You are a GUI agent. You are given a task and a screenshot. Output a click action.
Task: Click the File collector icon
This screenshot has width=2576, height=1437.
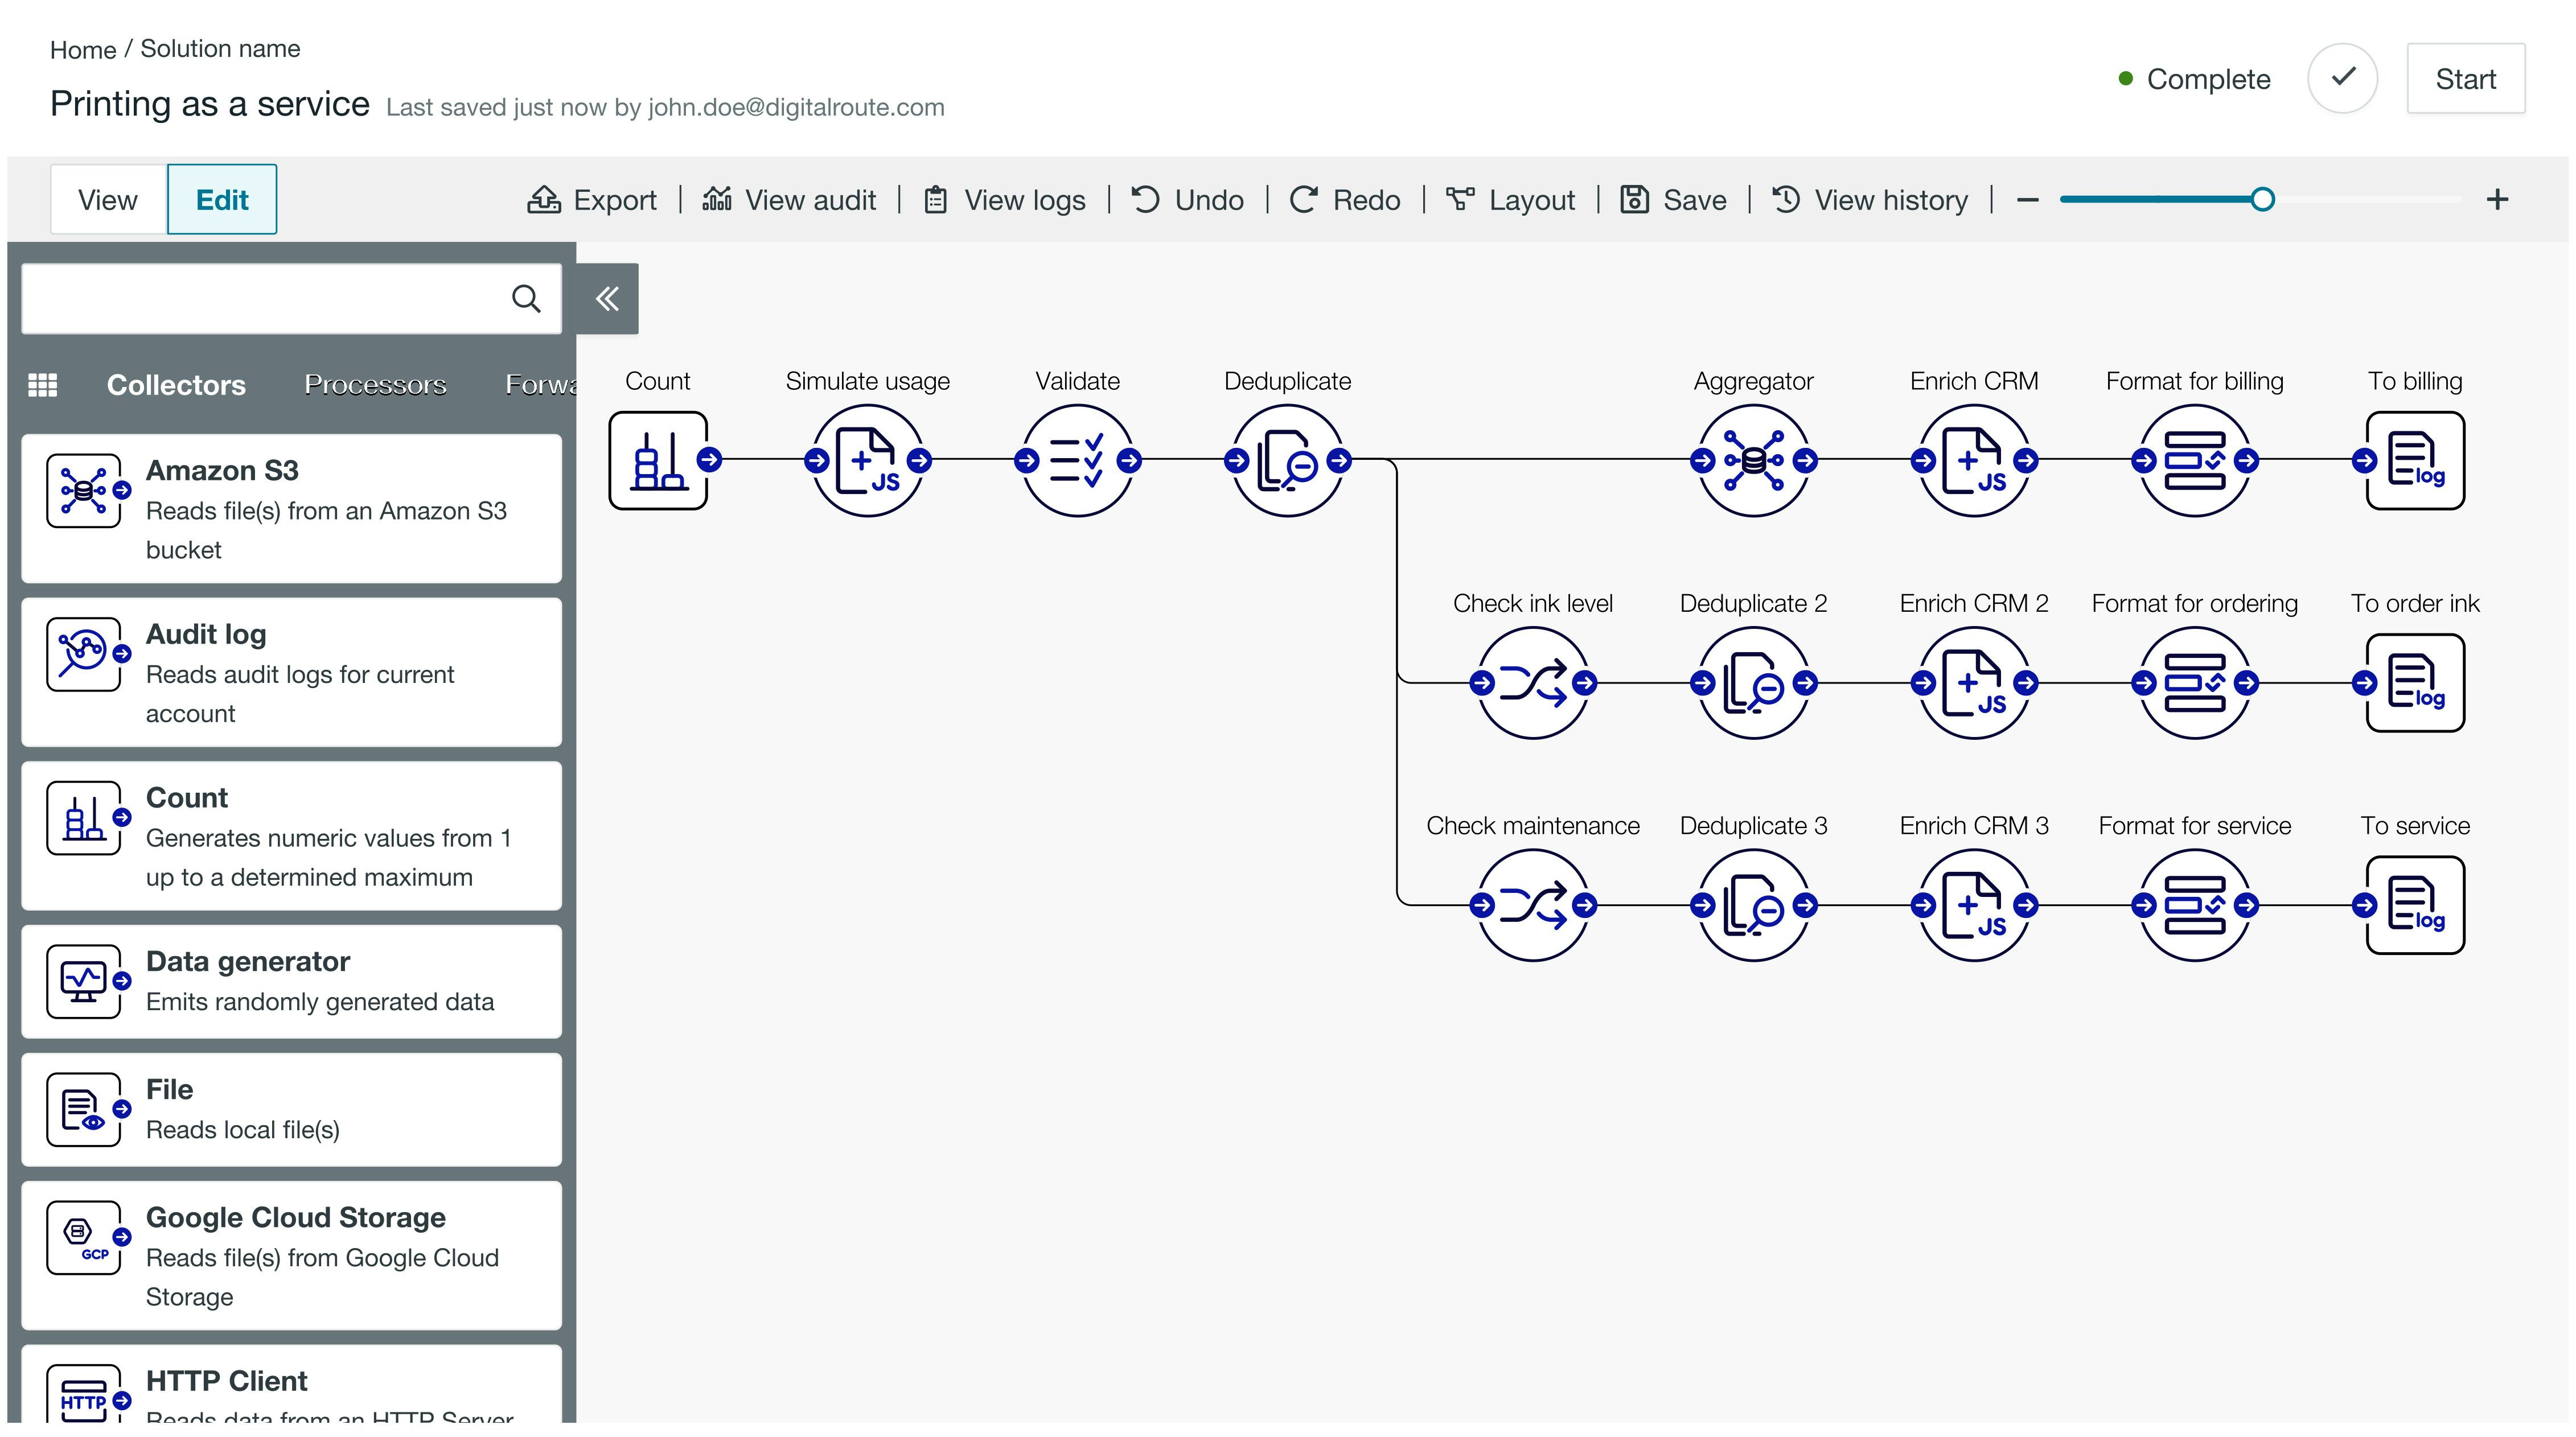click(84, 1109)
